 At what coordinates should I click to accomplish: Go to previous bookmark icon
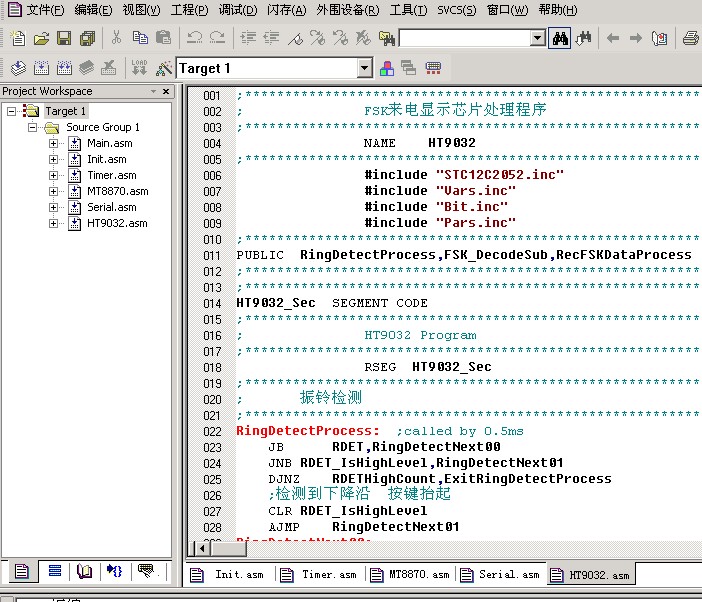[340, 38]
